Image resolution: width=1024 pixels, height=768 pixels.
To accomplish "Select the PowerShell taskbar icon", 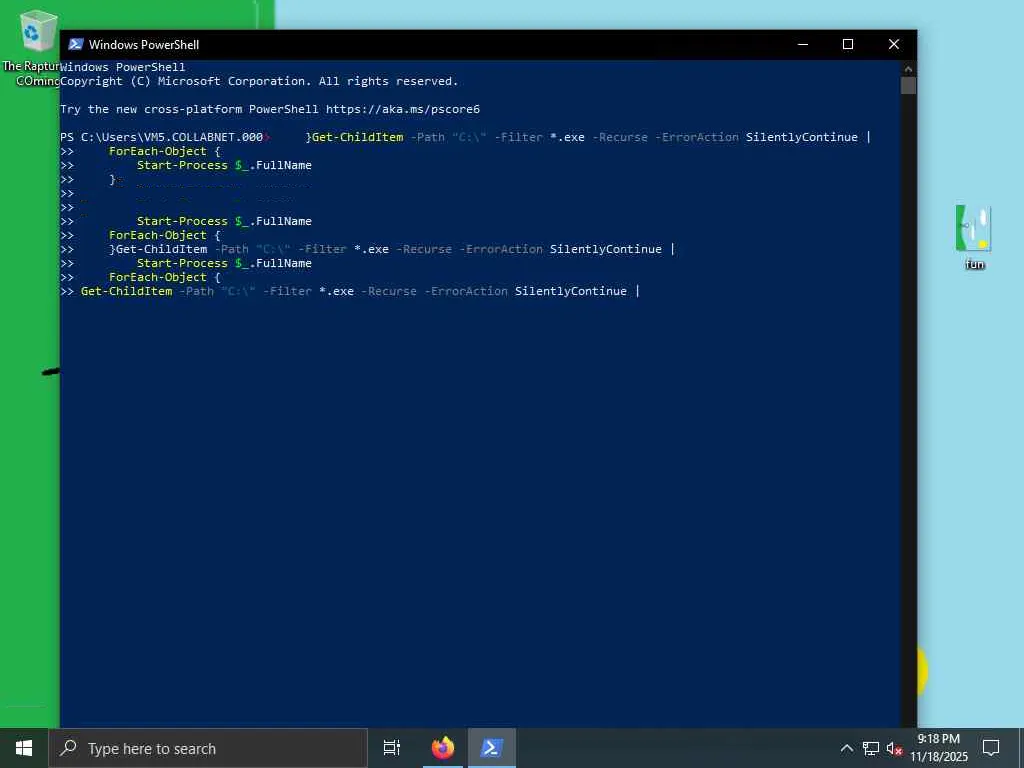I will coord(492,748).
